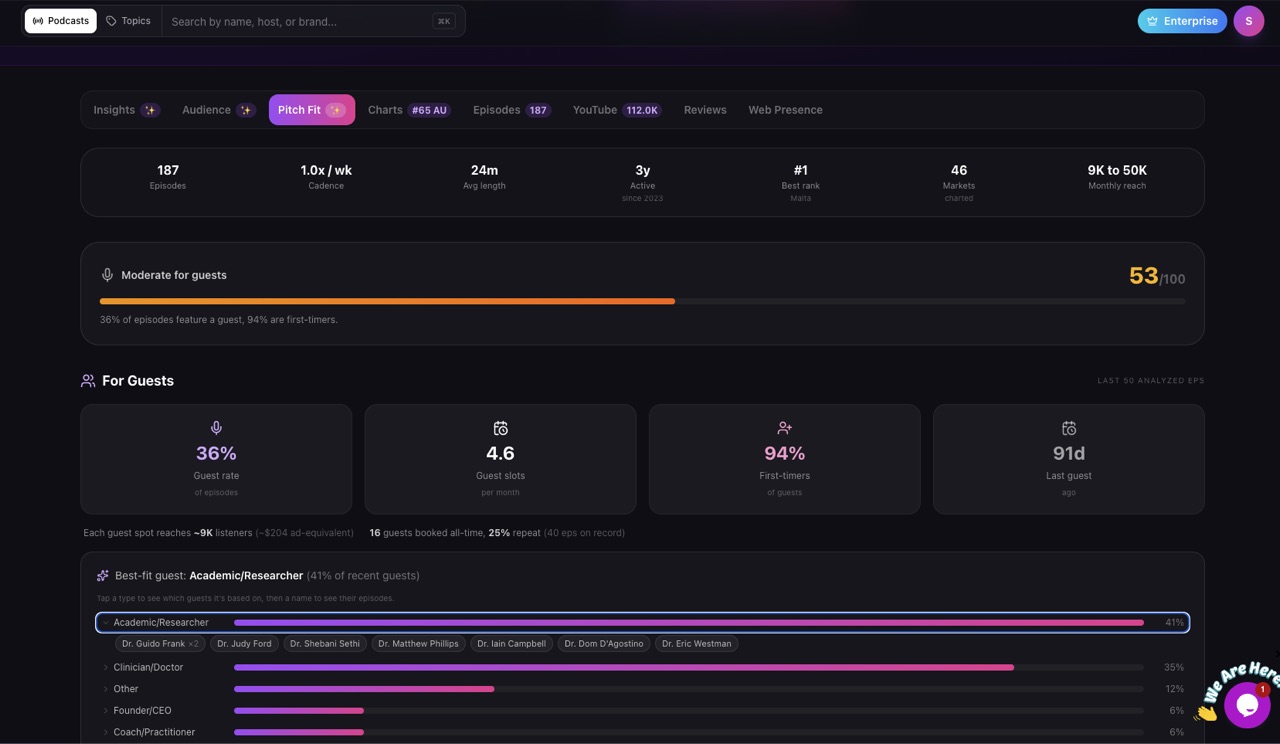Expand the Other guest type row
The image size is (1280, 744).
[x=642, y=689]
